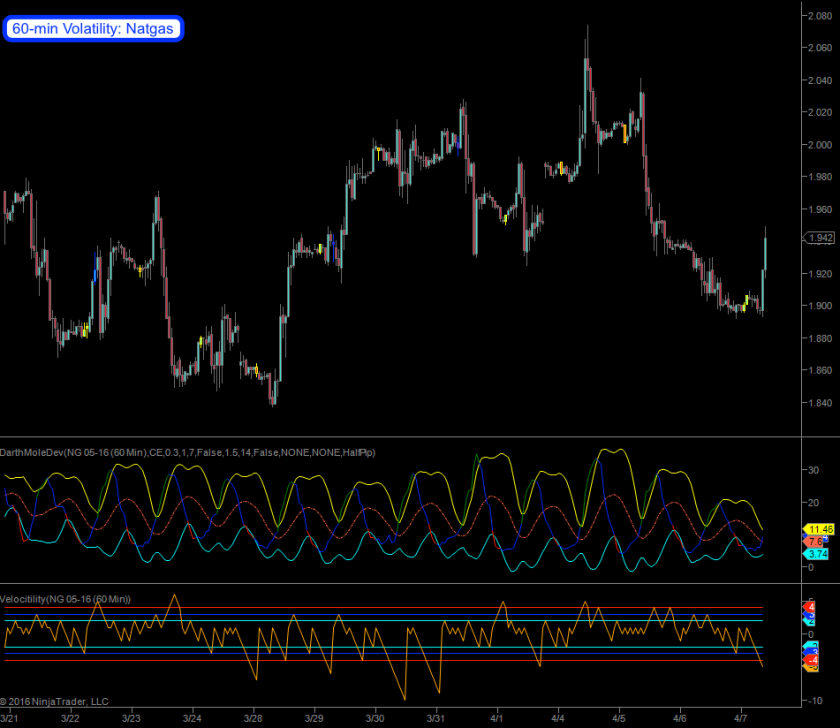Select the red -4 Velocitility level tag
Viewport: 840px width, 728px height.
[812, 660]
